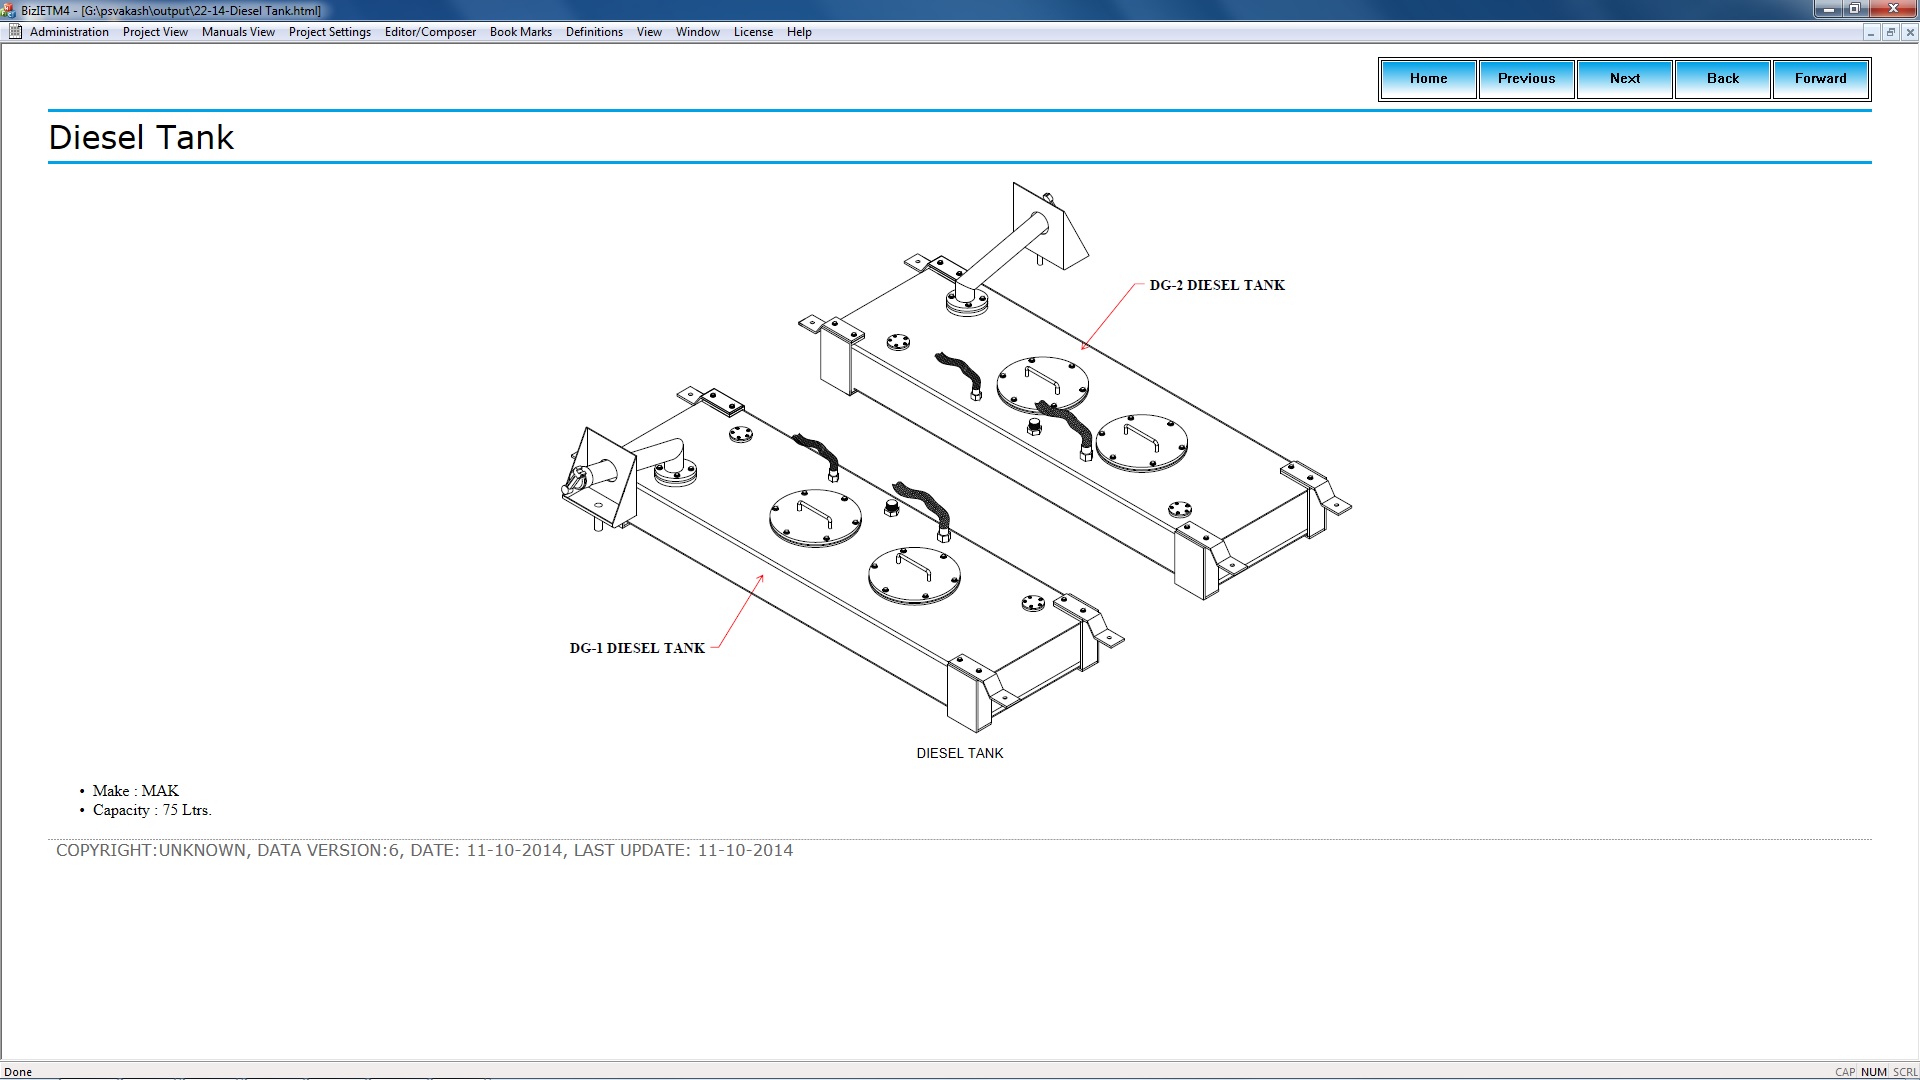Click the BizIETM4 application icon in title bar
The width and height of the screenshot is (1920, 1080).
[9, 10]
